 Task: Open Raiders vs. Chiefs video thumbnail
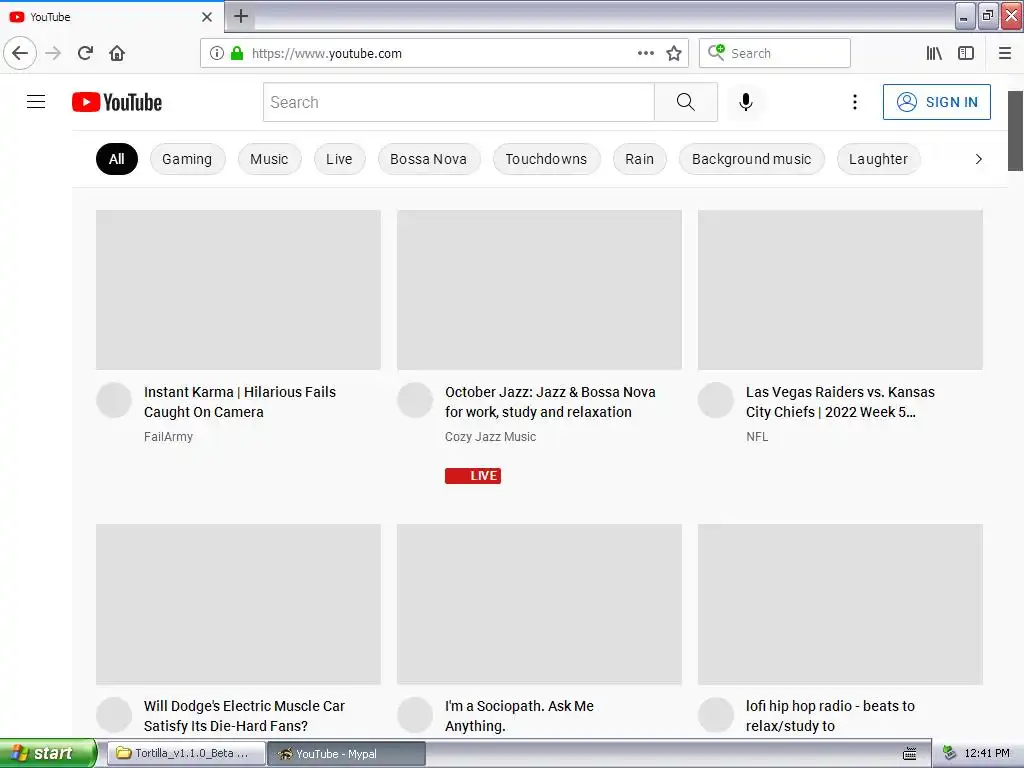(840, 290)
